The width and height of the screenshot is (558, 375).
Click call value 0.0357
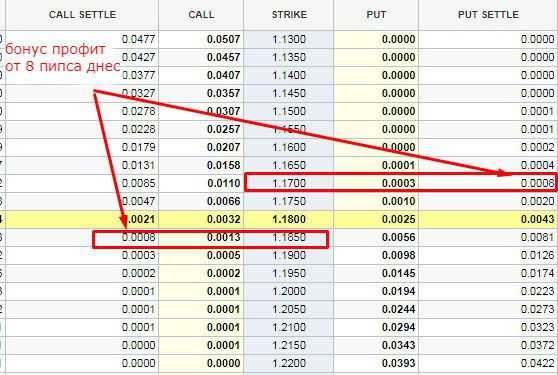(x=223, y=93)
